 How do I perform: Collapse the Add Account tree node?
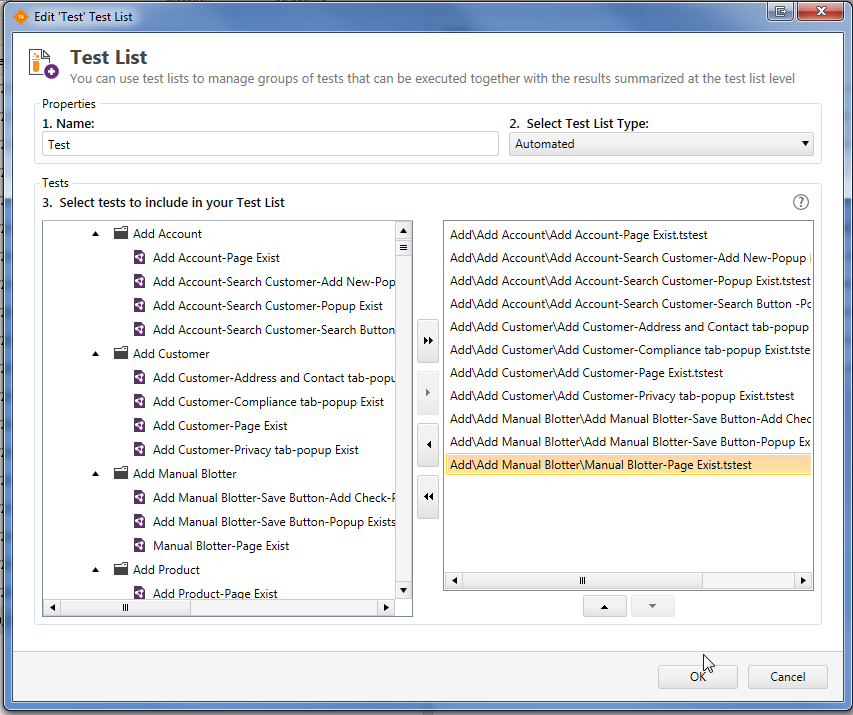pos(96,234)
